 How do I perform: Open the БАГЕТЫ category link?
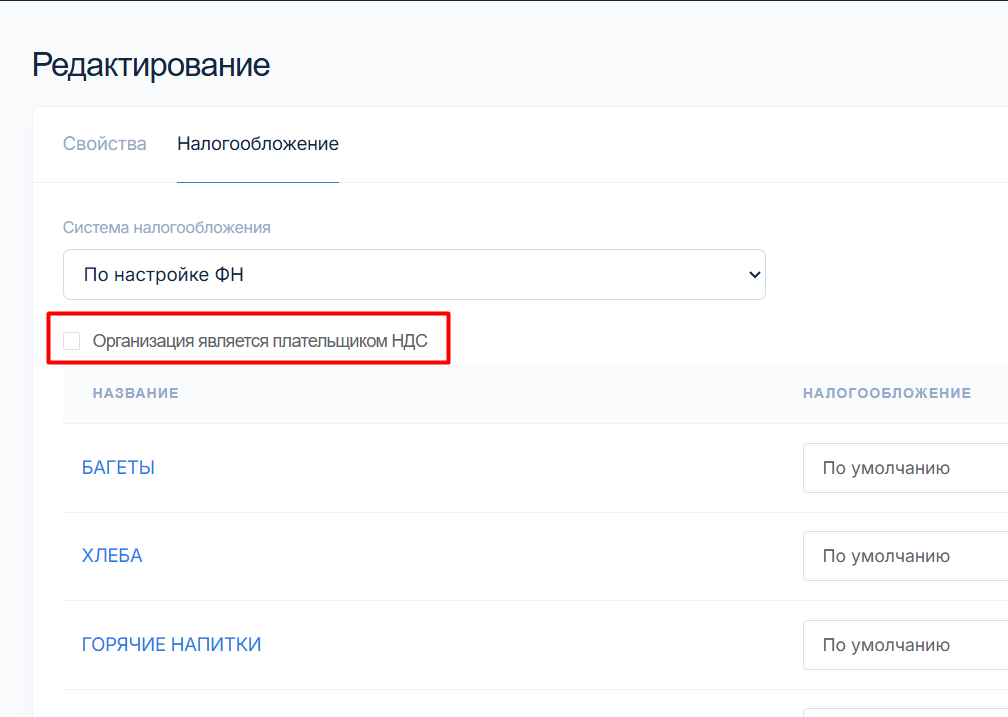point(118,468)
